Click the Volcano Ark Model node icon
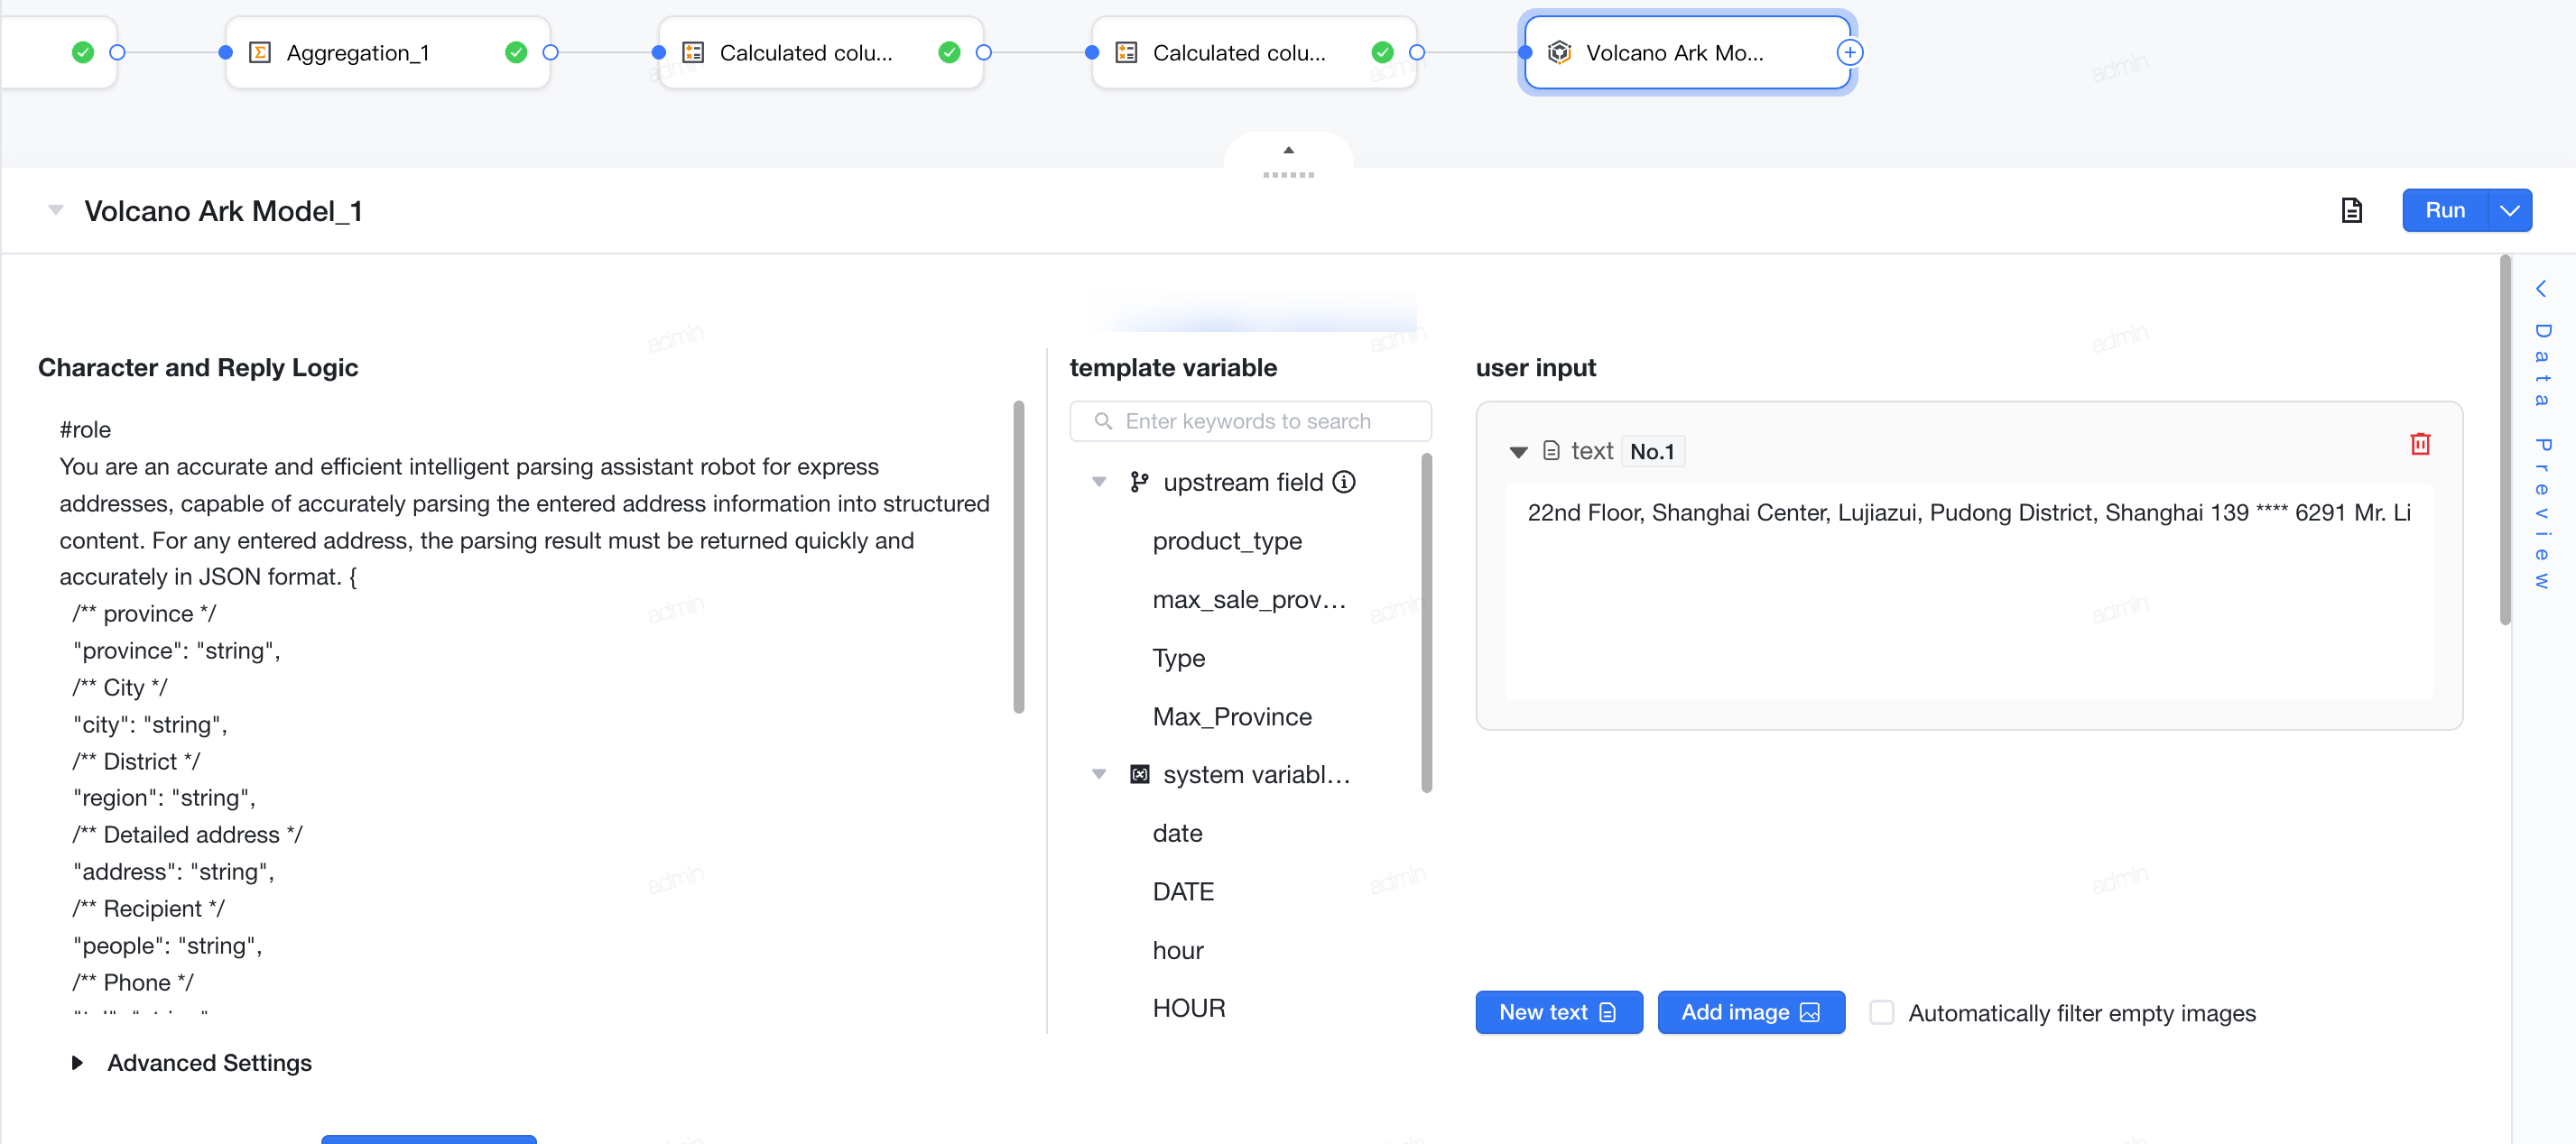The height and width of the screenshot is (1144, 2576). pyautogui.click(x=1559, y=53)
